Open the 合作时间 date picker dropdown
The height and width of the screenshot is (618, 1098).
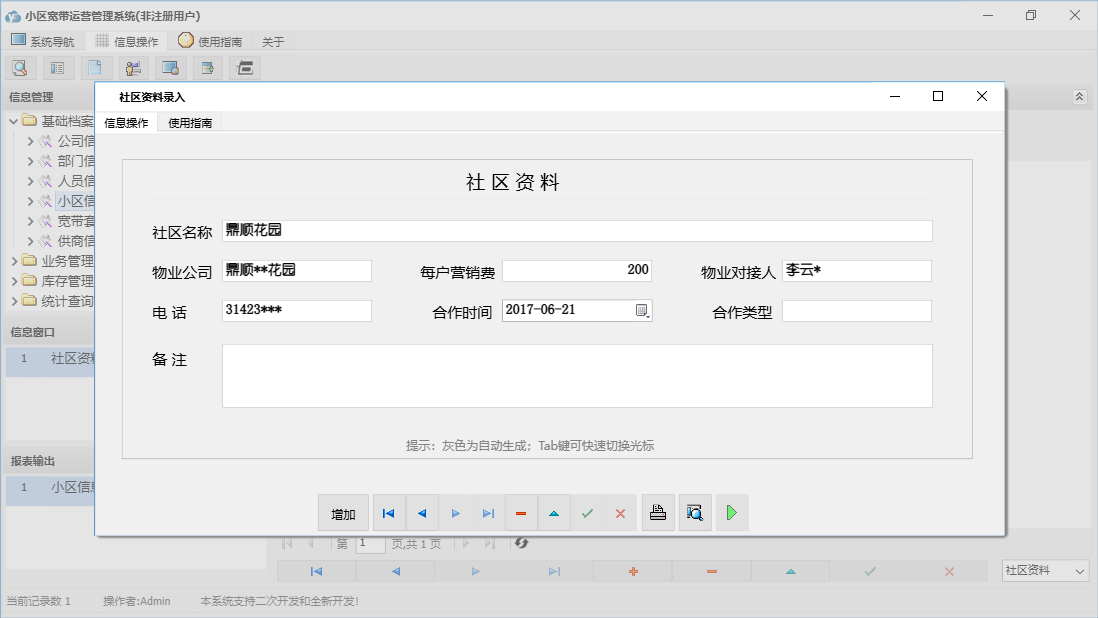click(x=641, y=310)
